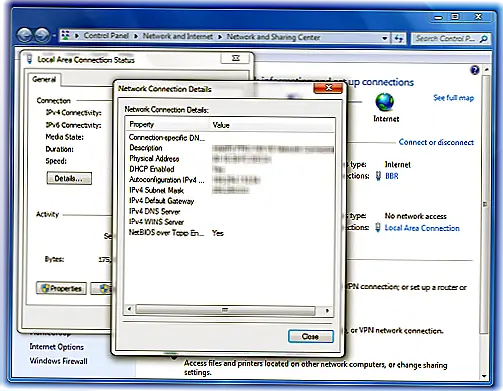Click right arrow of details horizontal scrollbar
The width and height of the screenshot is (503, 391).
pos(327,310)
